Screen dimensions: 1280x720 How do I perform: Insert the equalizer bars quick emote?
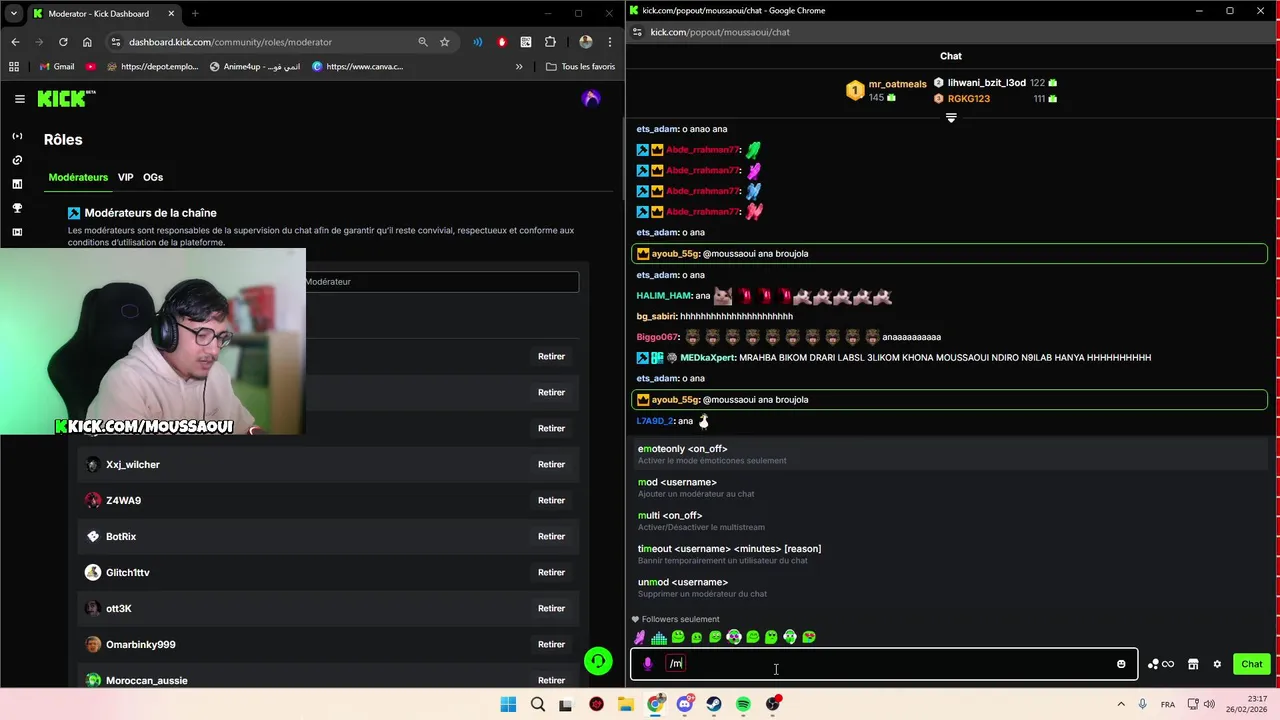tap(659, 637)
